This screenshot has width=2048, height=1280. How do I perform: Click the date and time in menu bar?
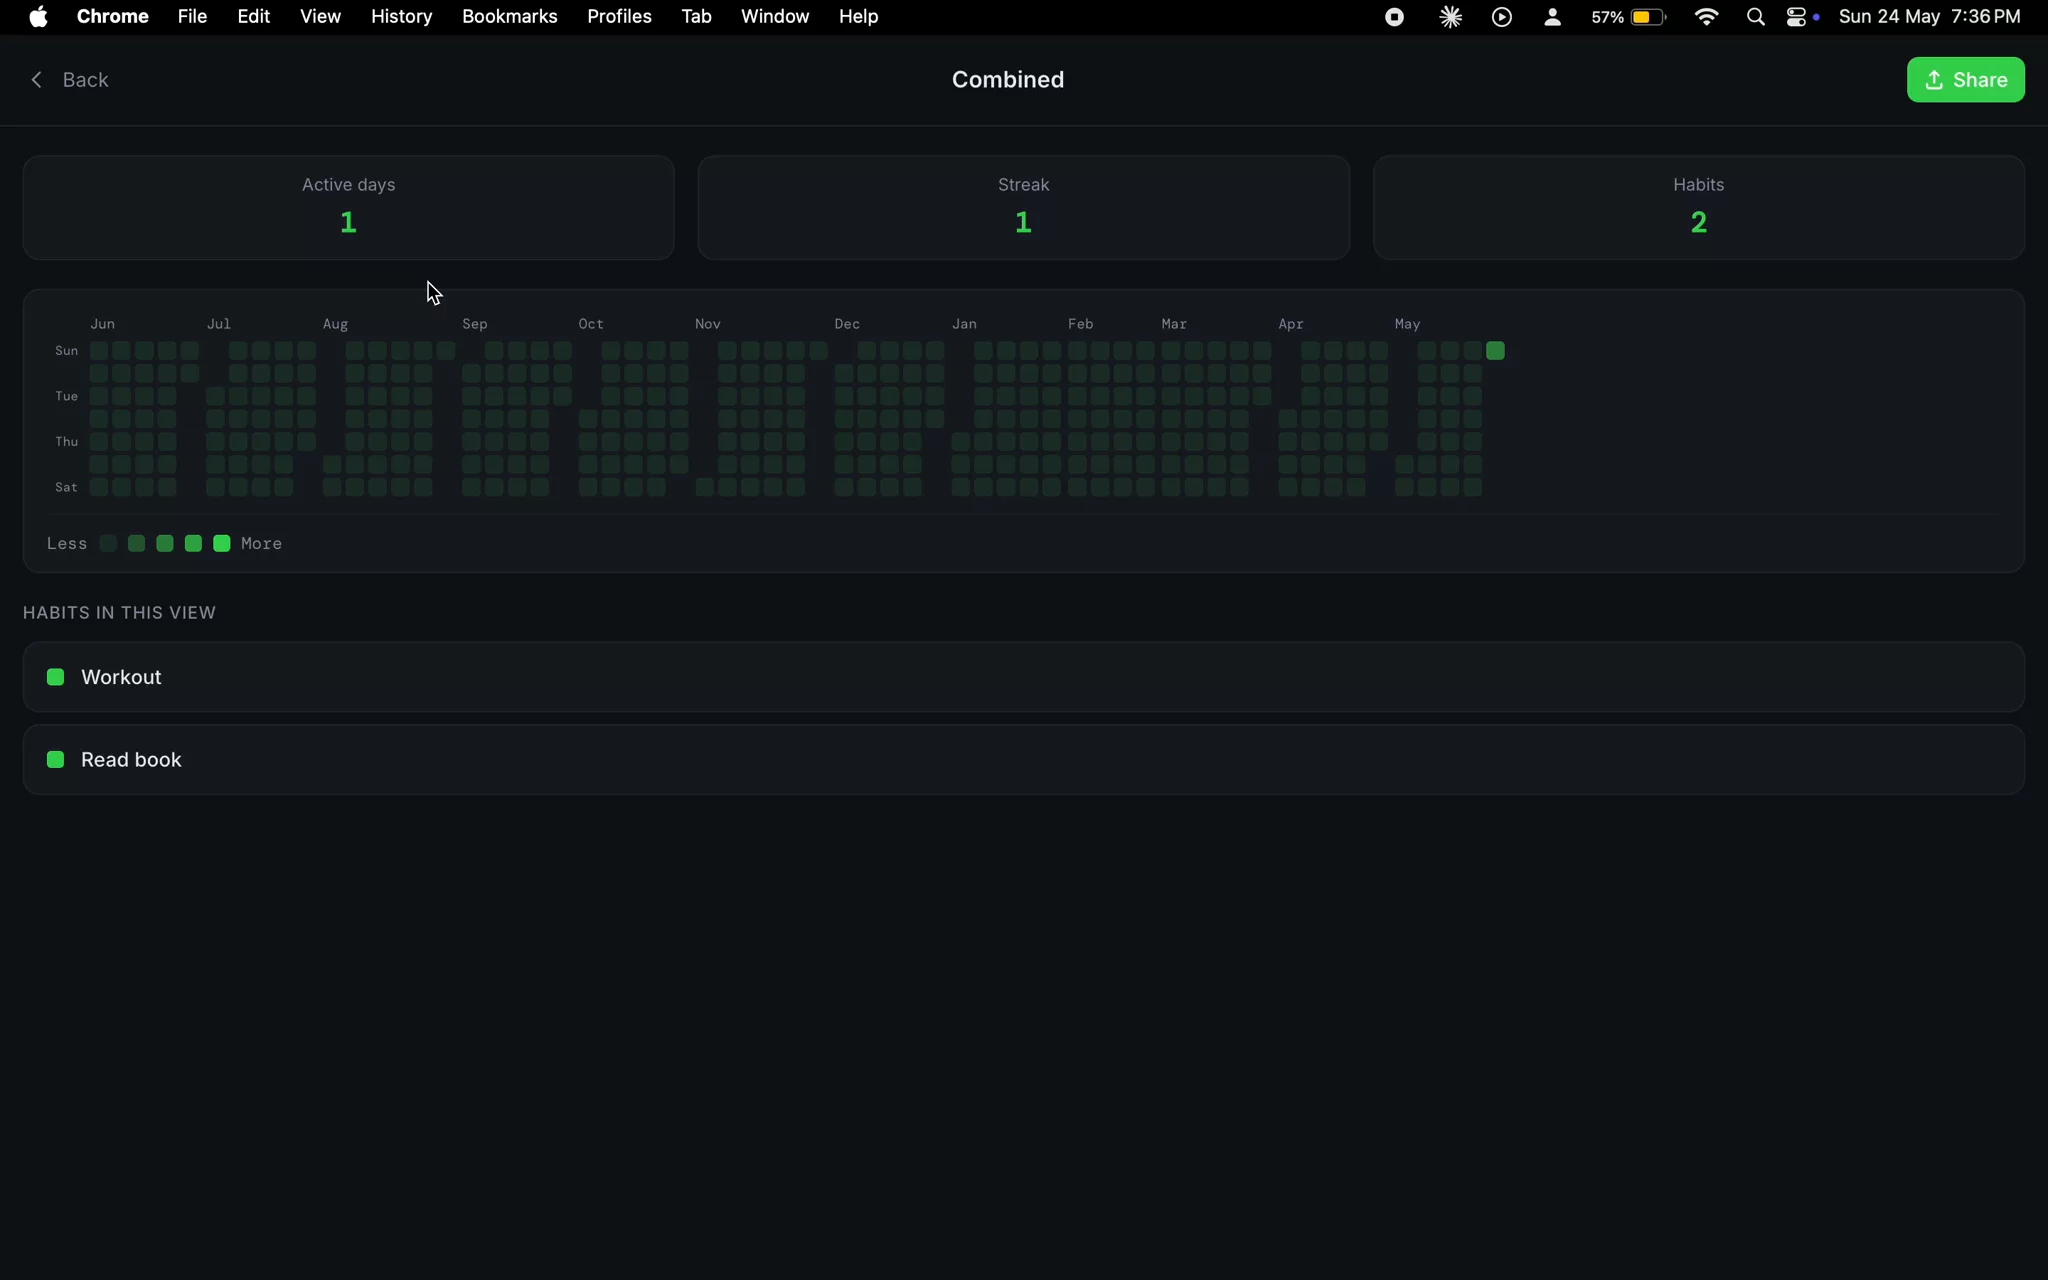click(1929, 17)
